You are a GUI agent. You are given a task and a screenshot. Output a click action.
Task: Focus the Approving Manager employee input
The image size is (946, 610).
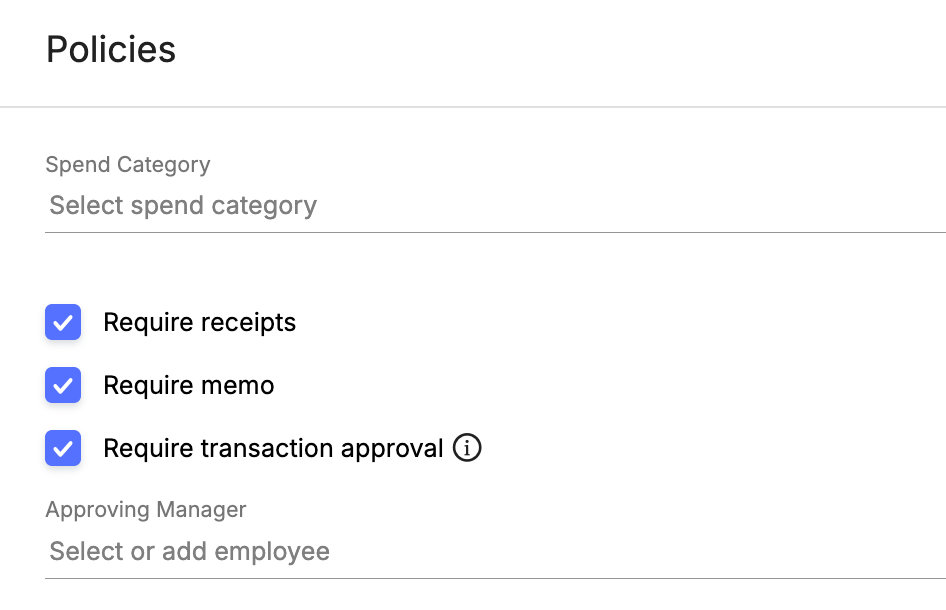point(189,551)
